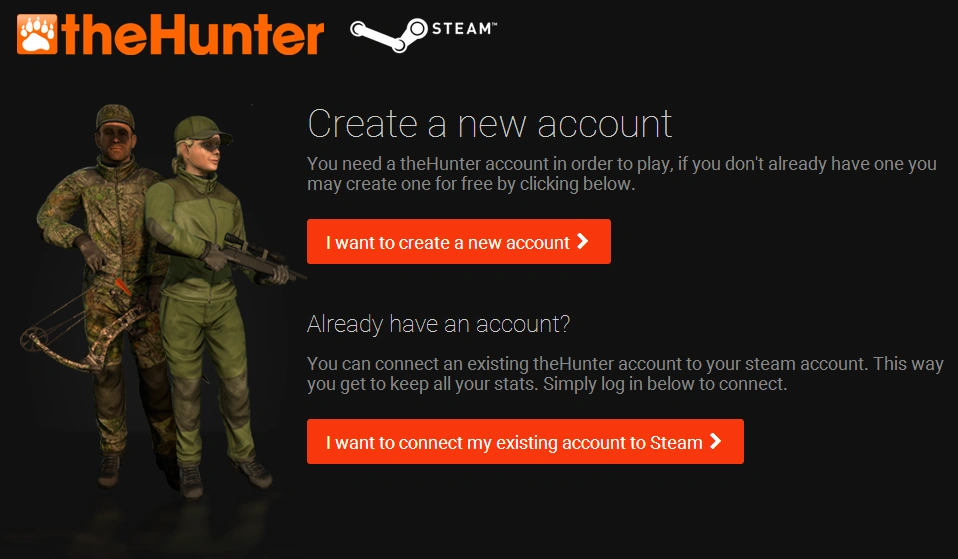Screen dimensions: 958x559
Task: Click the "Already have an account?" heading
Action: pos(438,324)
